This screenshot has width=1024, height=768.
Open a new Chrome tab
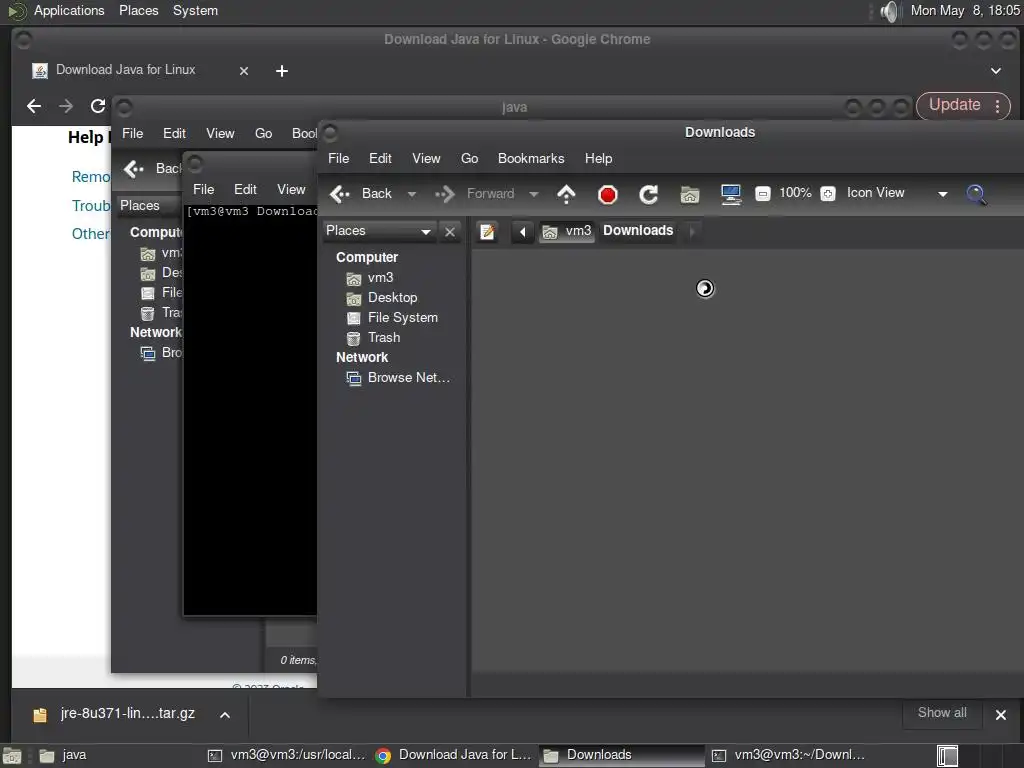pos(281,71)
